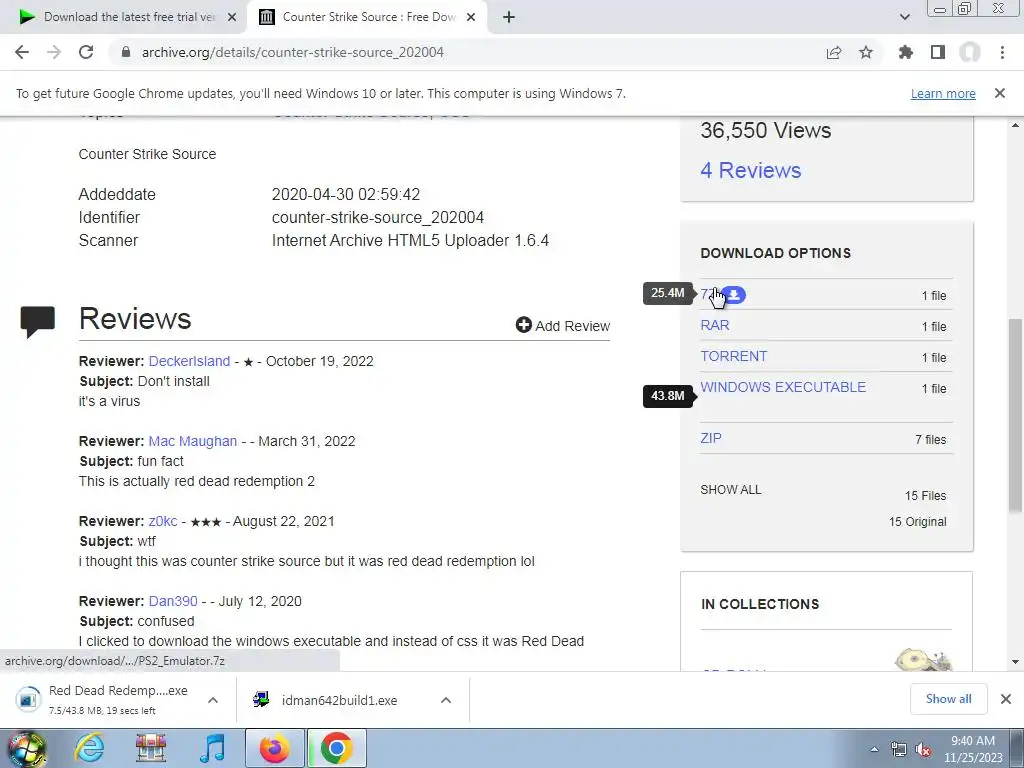The image size is (1024, 768).
Task: Show hidden system tray icons arrow
Action: [874, 750]
